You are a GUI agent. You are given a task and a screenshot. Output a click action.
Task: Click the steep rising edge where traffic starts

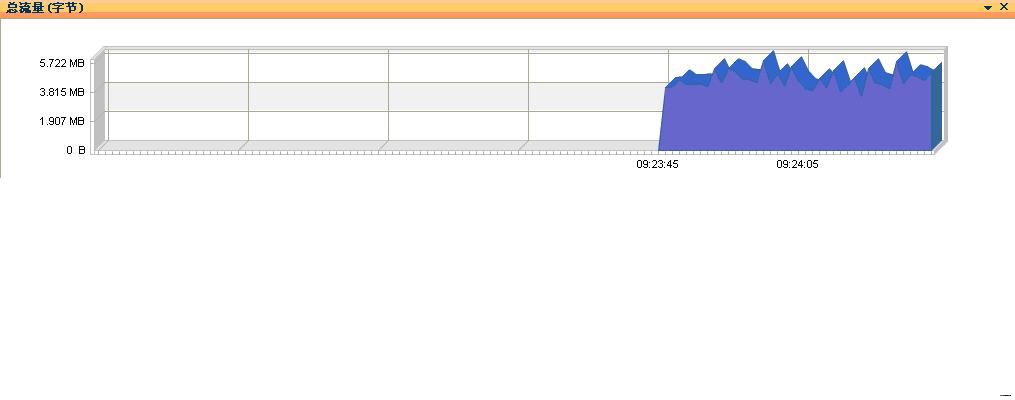click(x=663, y=120)
